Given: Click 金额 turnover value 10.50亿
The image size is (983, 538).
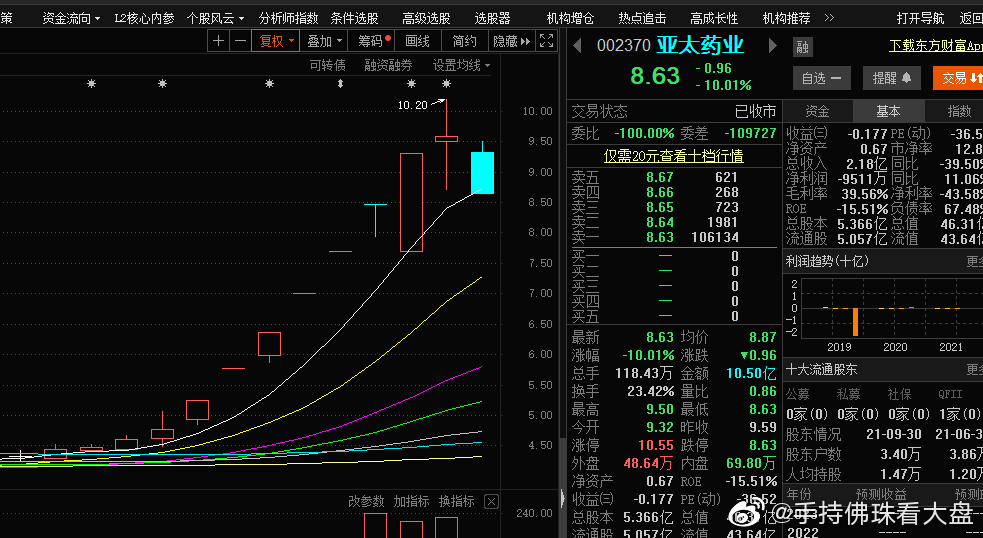Looking at the screenshot, I should 751,374.
